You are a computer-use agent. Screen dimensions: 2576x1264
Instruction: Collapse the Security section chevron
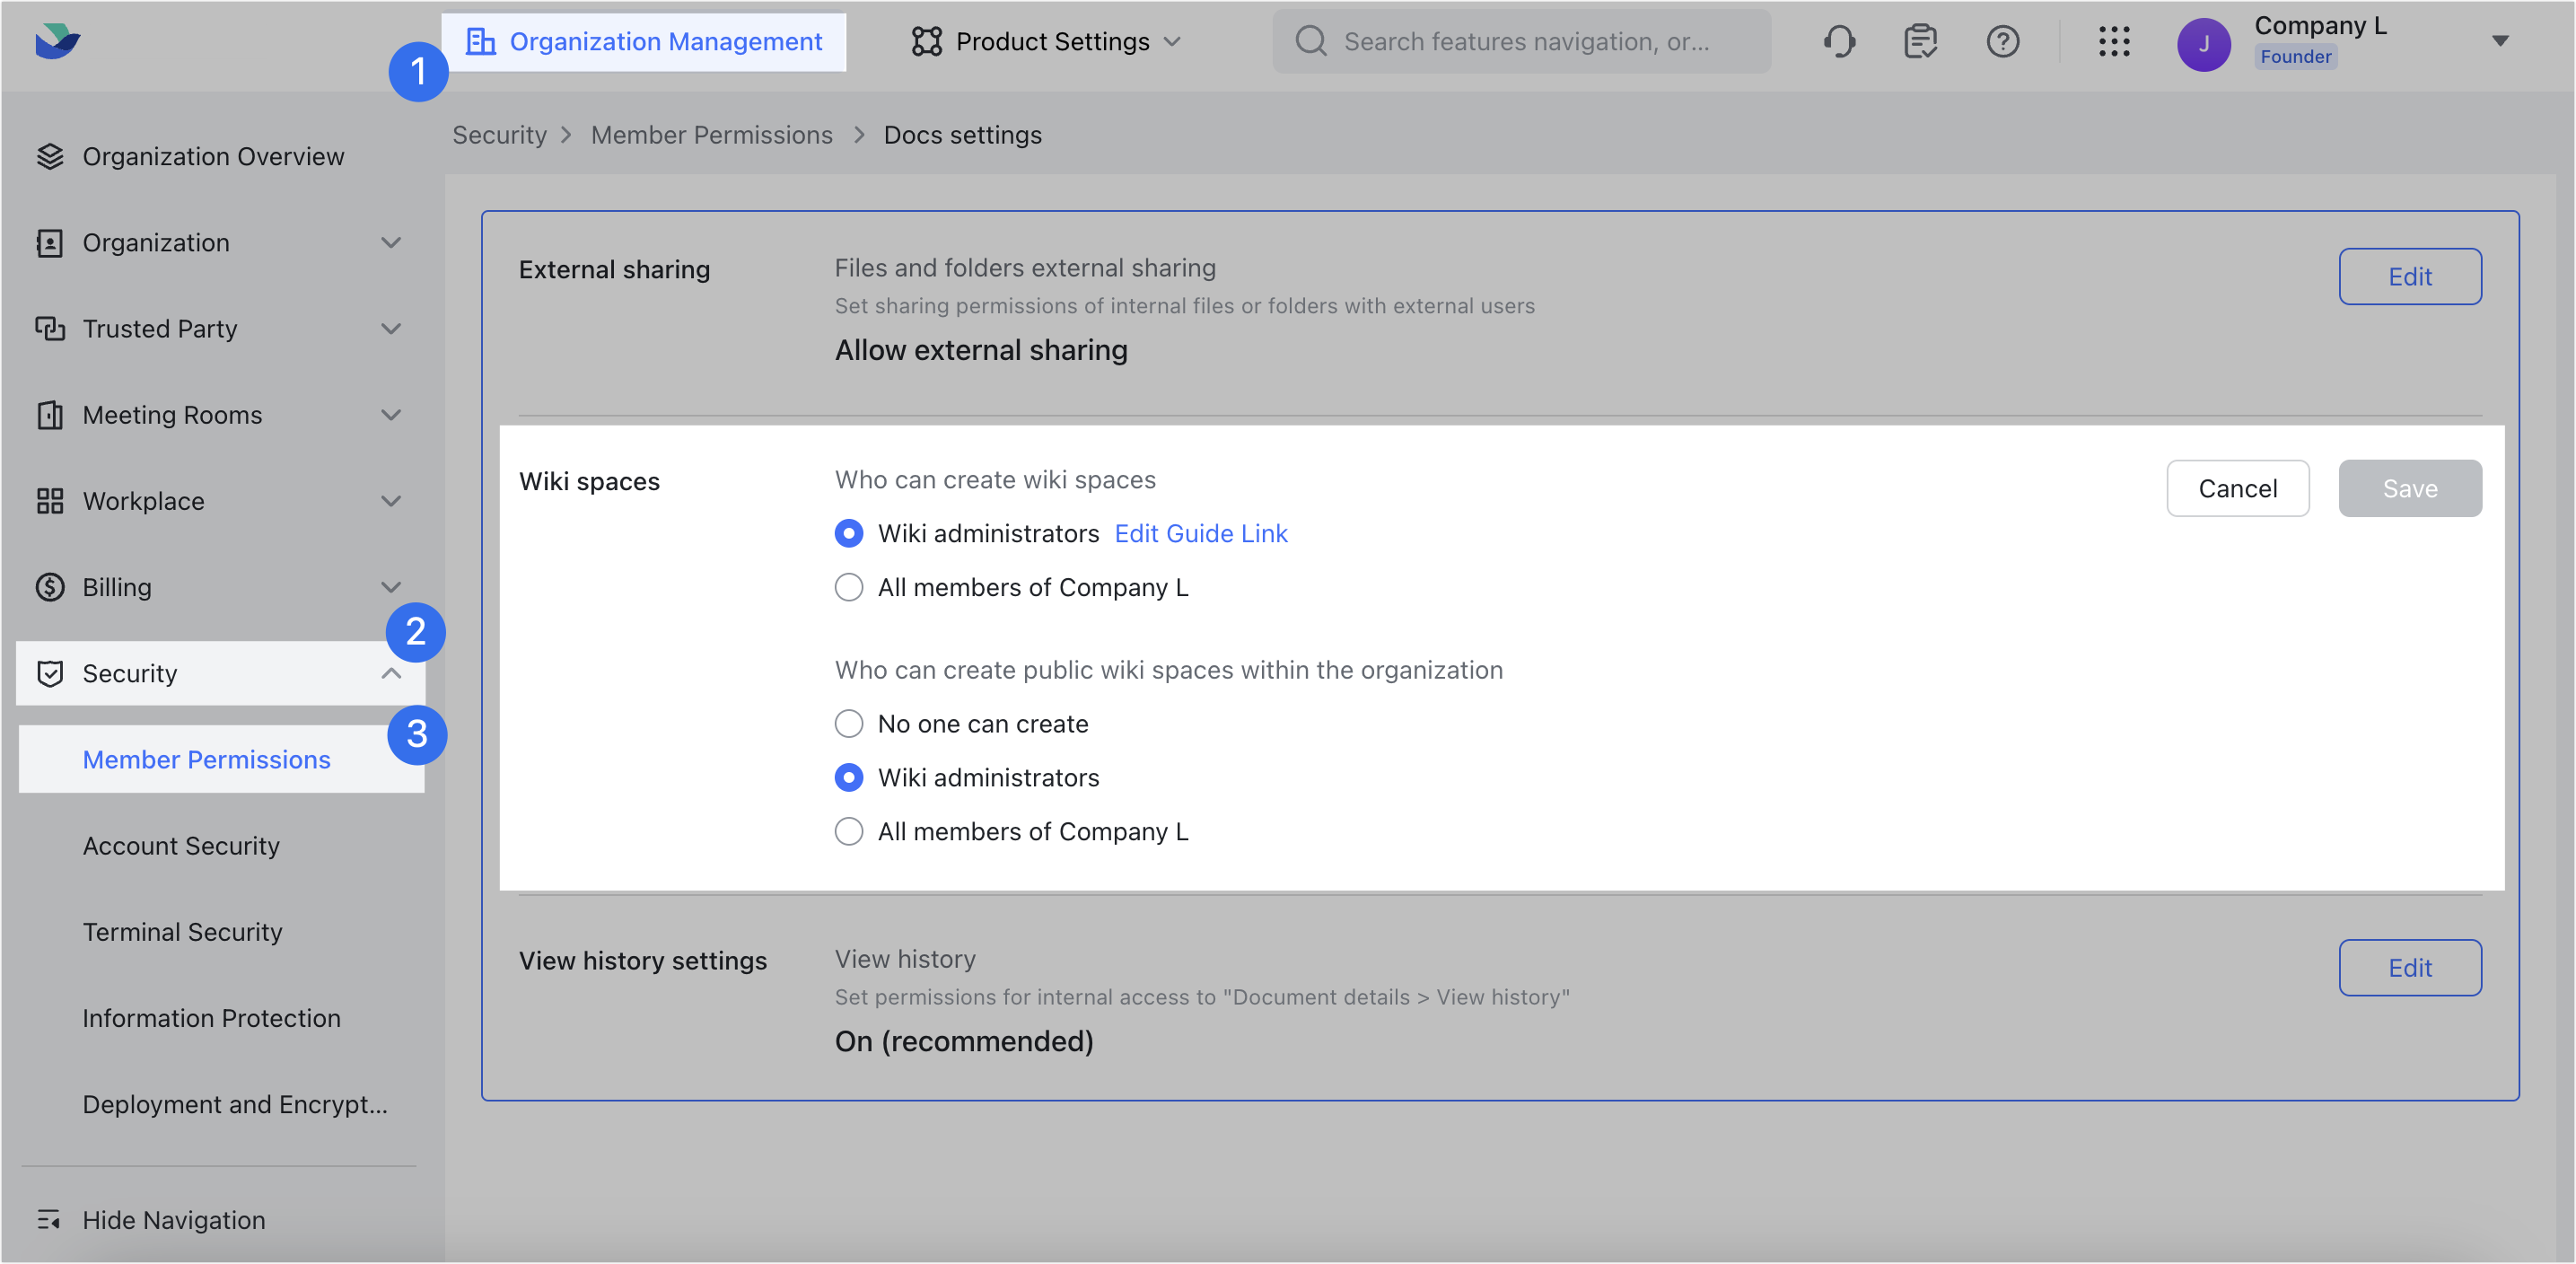pos(391,673)
